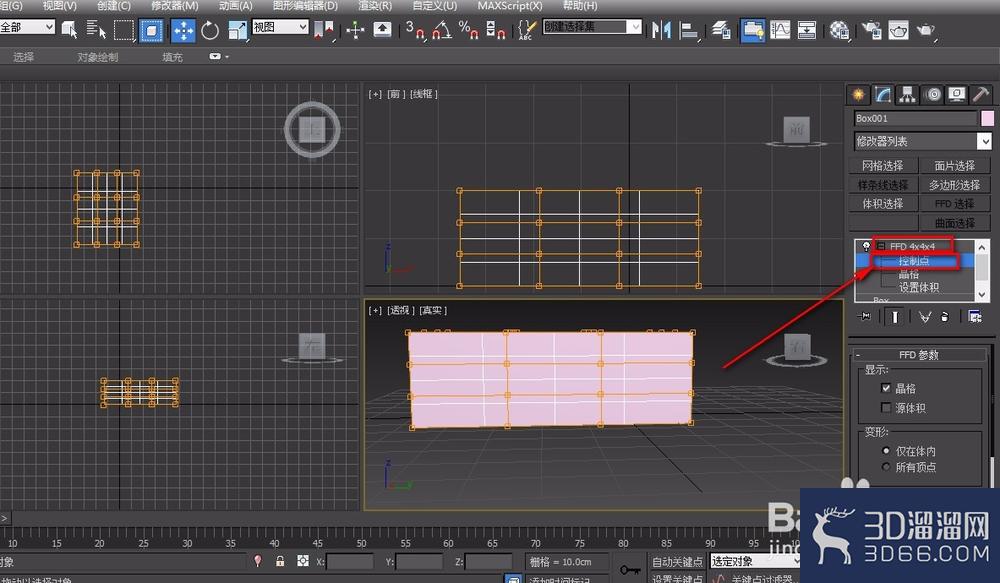Screen dimensions: 1000x583
Task: Click the Render Production teapot icon
Action: 926,29
